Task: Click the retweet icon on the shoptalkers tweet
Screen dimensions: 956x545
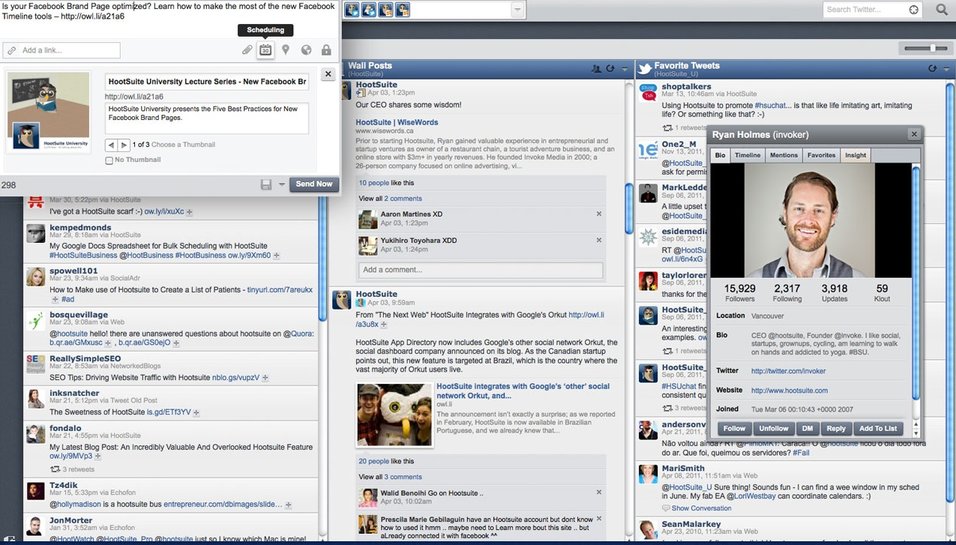Action: point(668,128)
